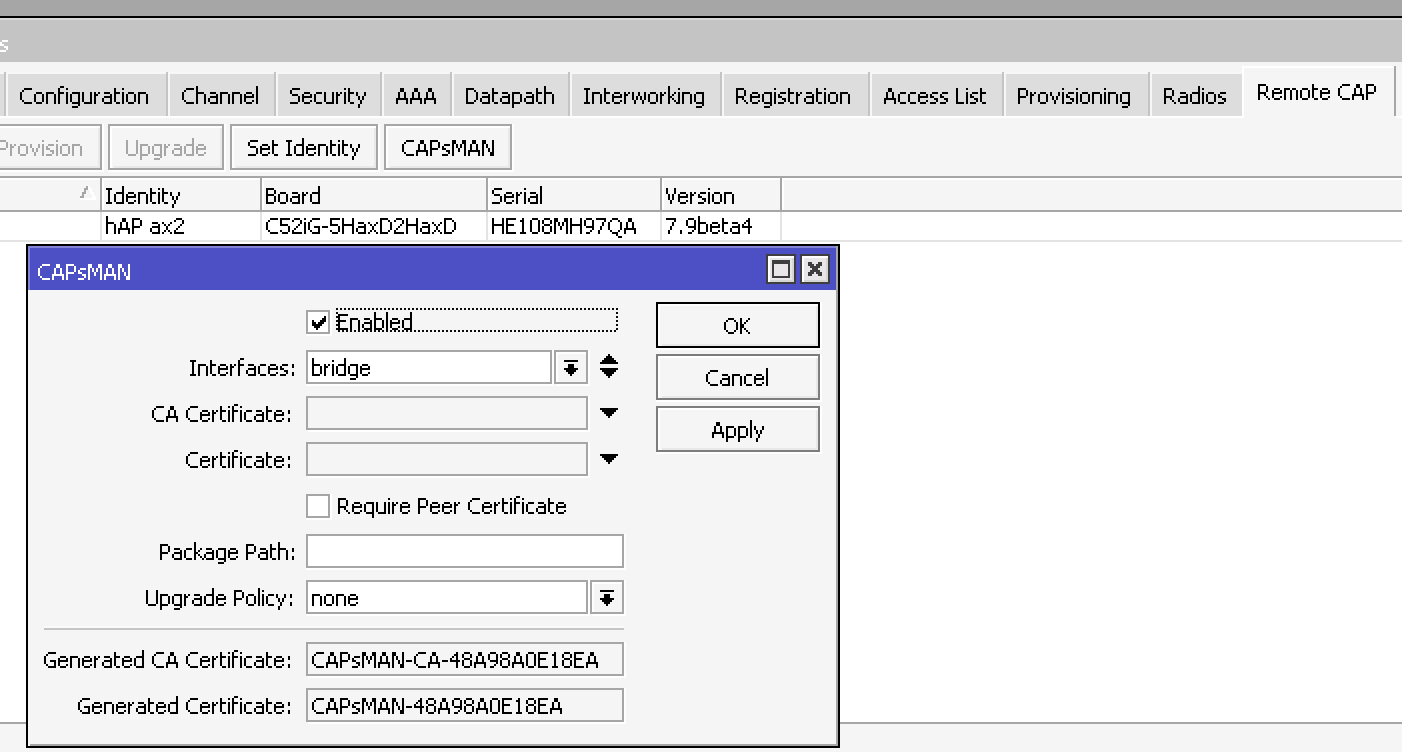Sort table by Identity column

point(181,196)
